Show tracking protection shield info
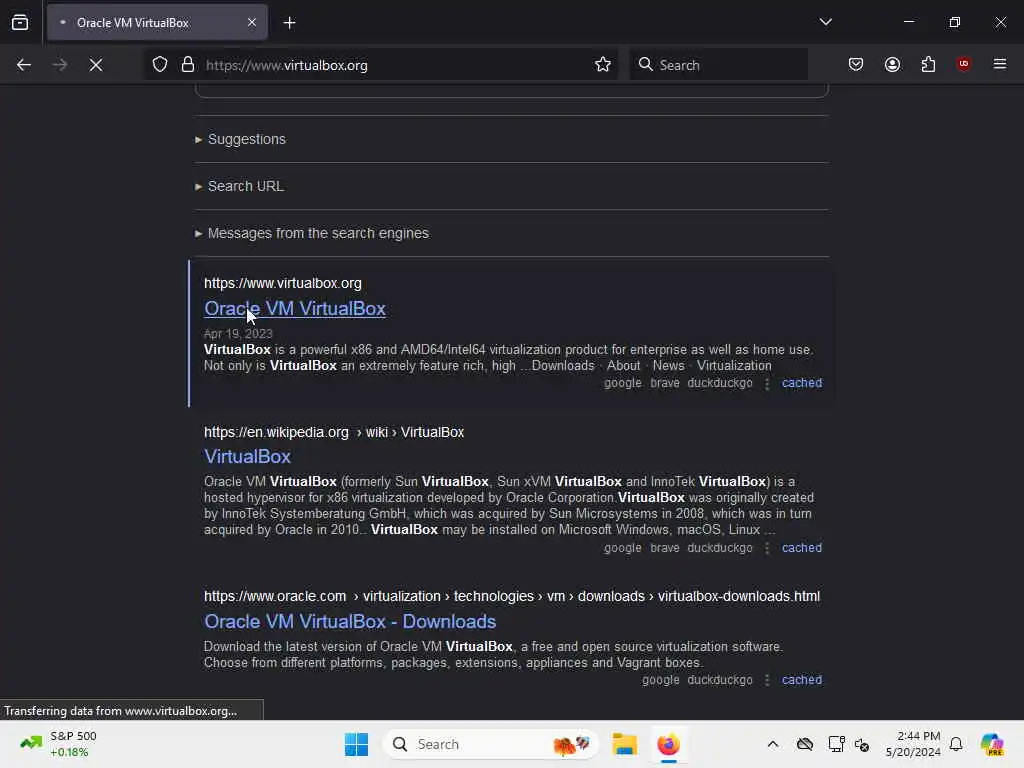 160,65
